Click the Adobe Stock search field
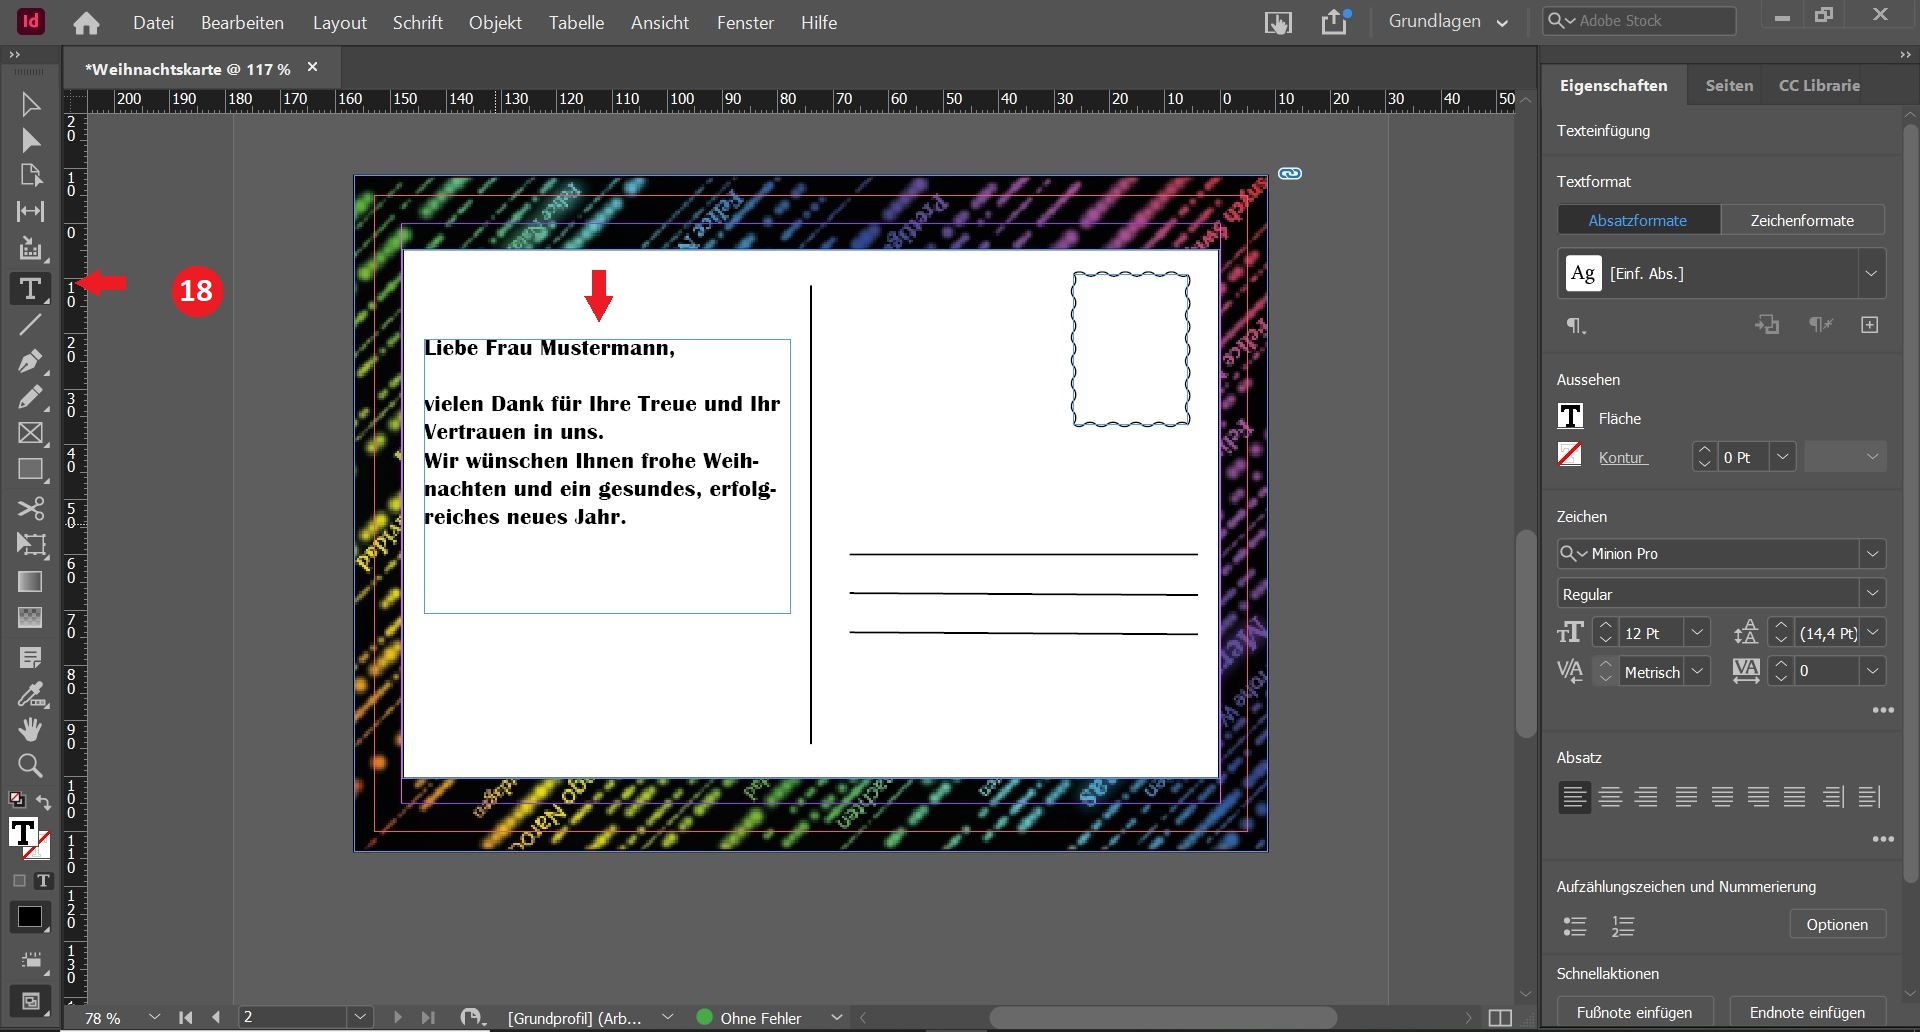 click(1650, 21)
